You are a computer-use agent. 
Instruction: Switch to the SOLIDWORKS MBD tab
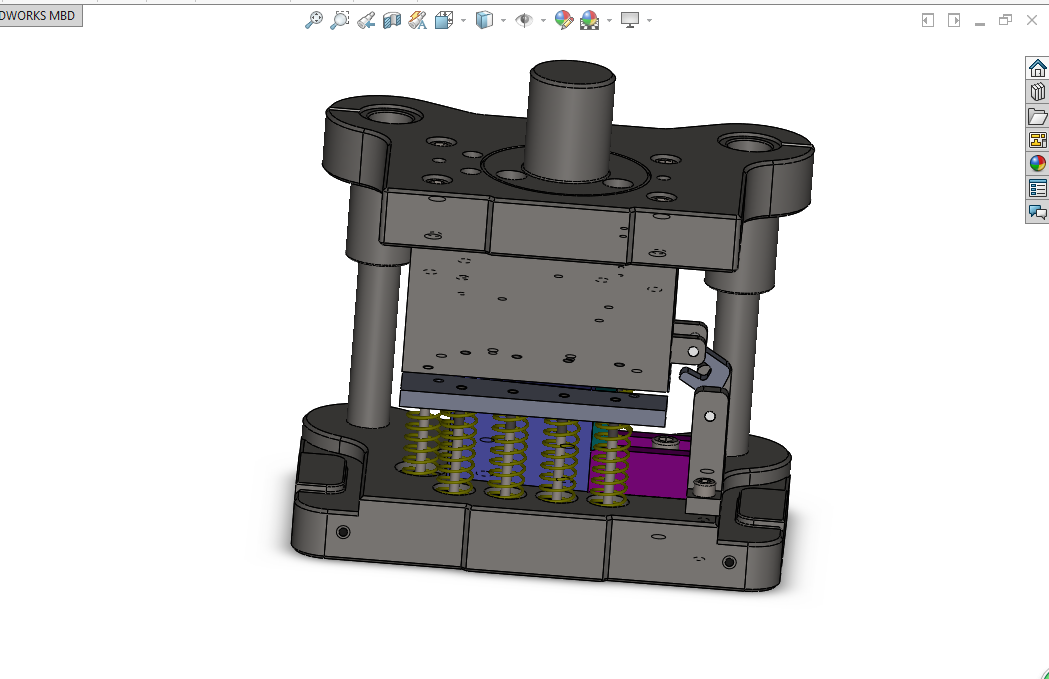click(40, 15)
